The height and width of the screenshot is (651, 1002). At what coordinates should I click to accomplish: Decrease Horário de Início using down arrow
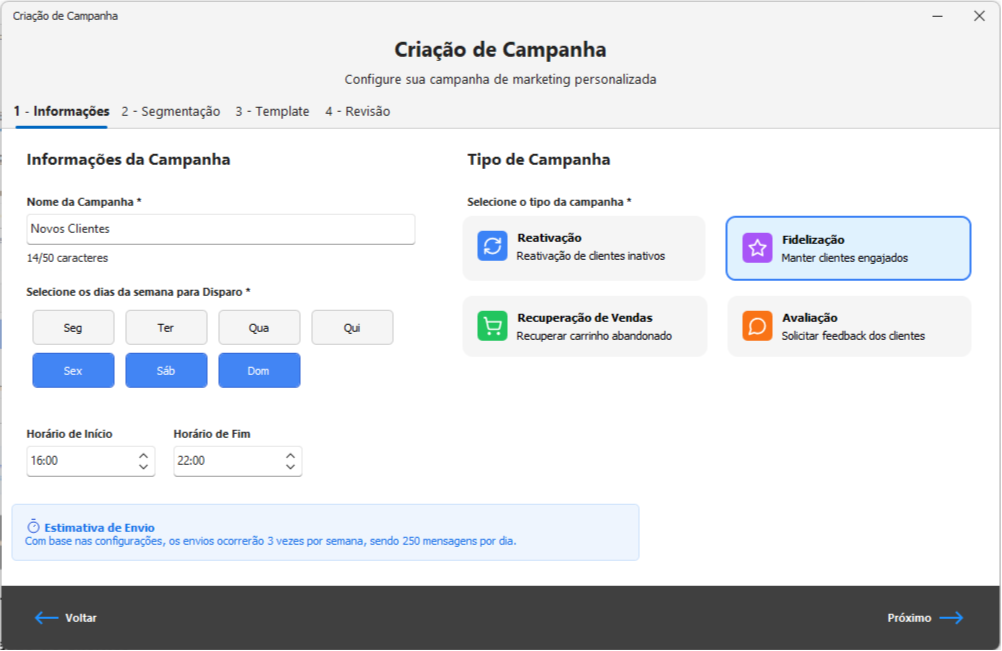[143, 467]
